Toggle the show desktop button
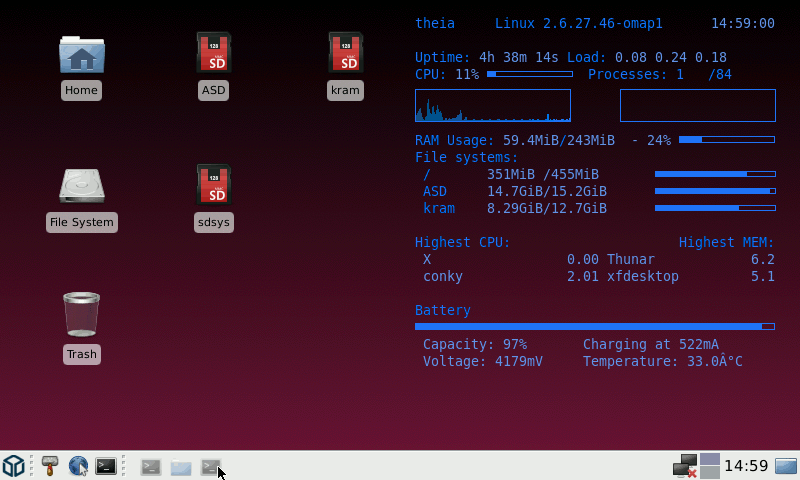 pyautogui.click(x=786, y=466)
